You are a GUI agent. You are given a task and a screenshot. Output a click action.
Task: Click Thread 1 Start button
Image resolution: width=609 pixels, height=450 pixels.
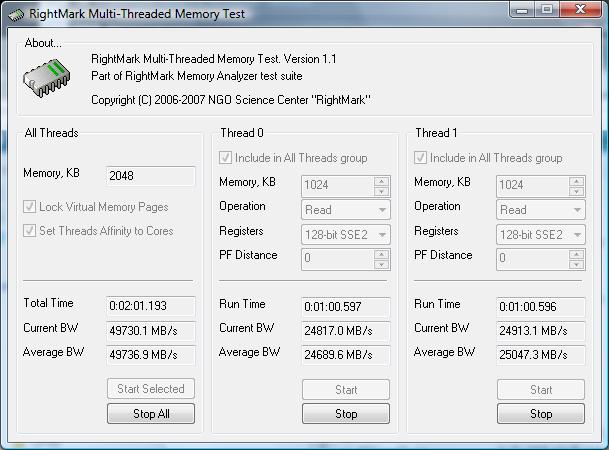click(541, 389)
